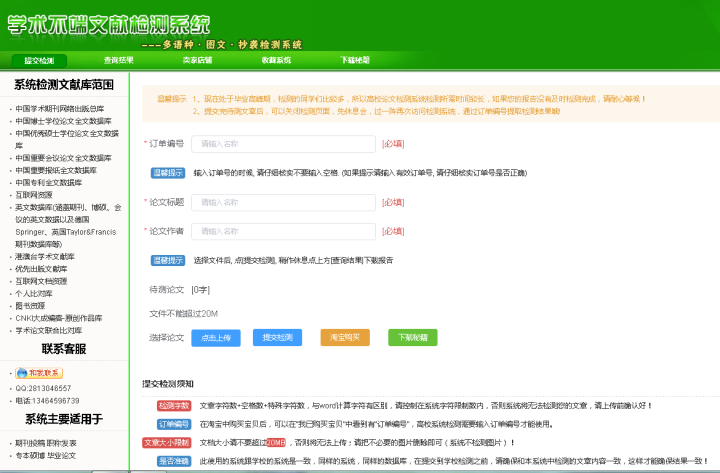Click the 系统主要适用于 heading

pyautogui.click(x=64, y=419)
